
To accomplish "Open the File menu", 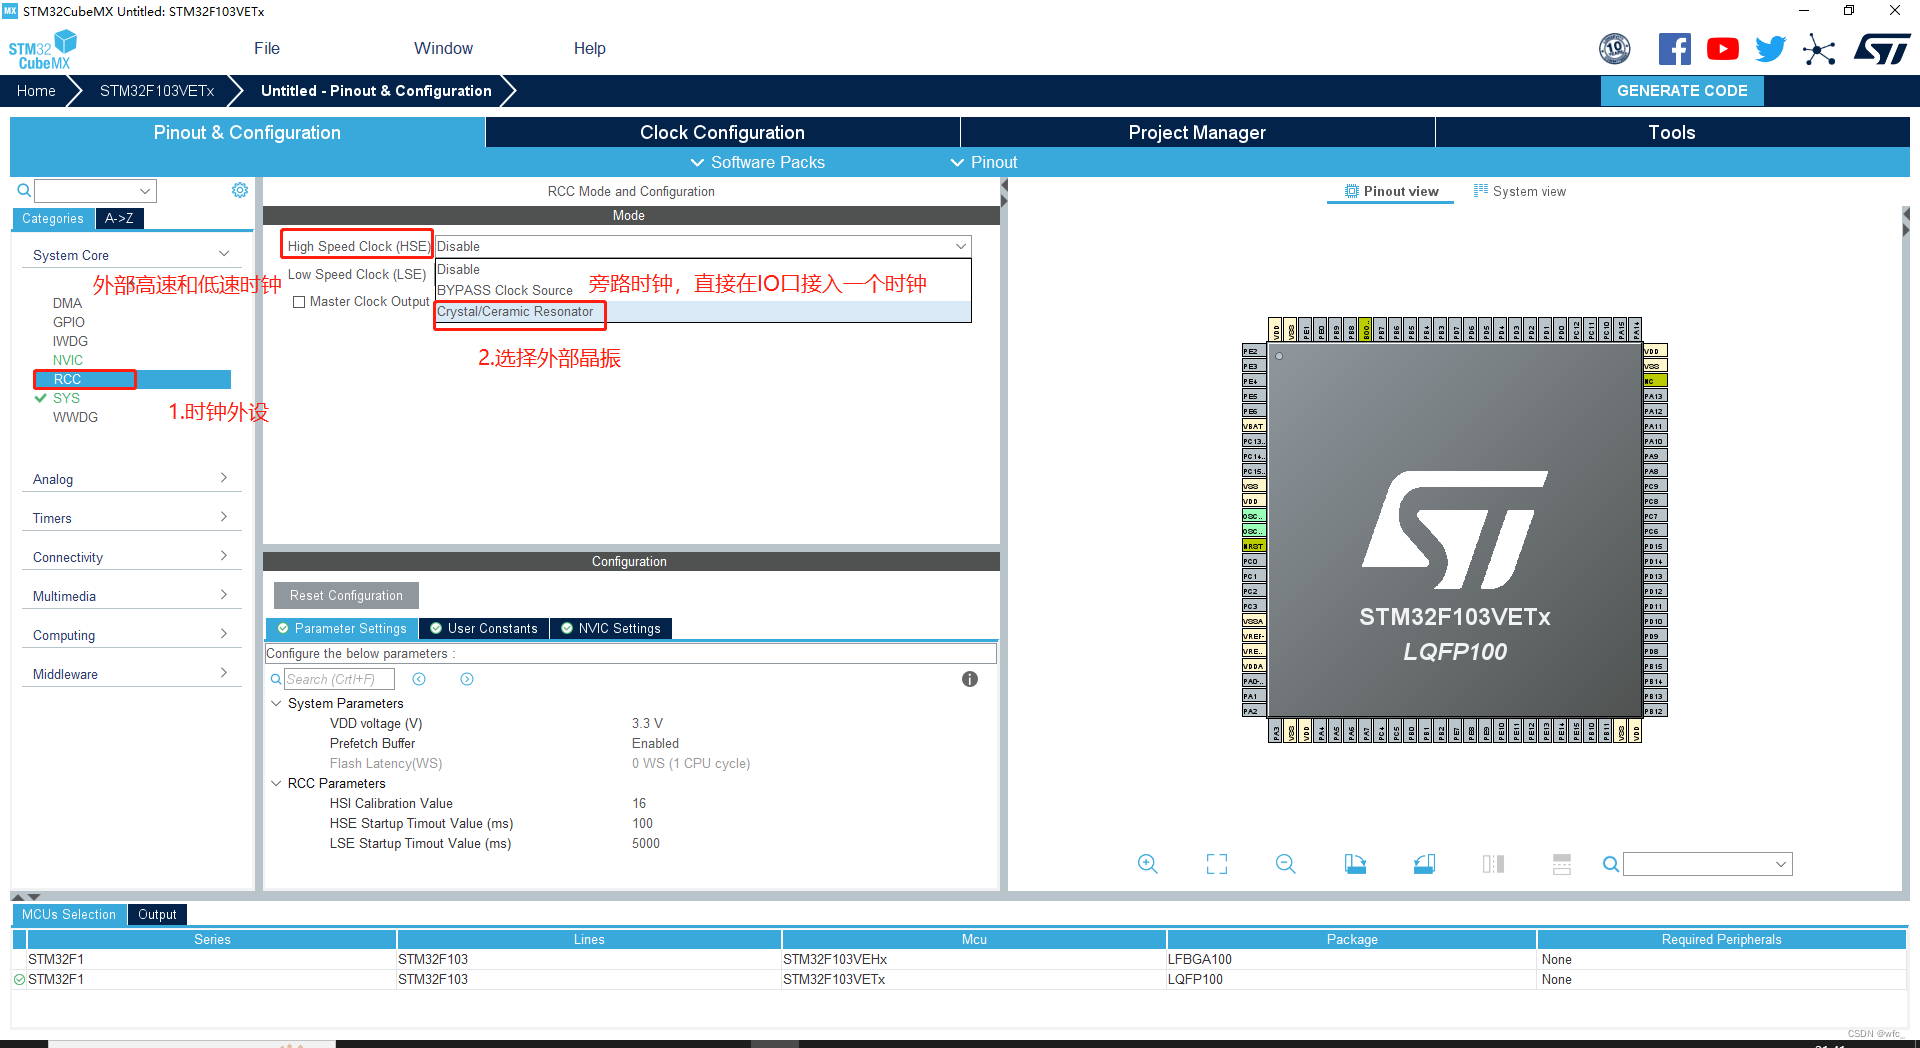I will [267, 48].
